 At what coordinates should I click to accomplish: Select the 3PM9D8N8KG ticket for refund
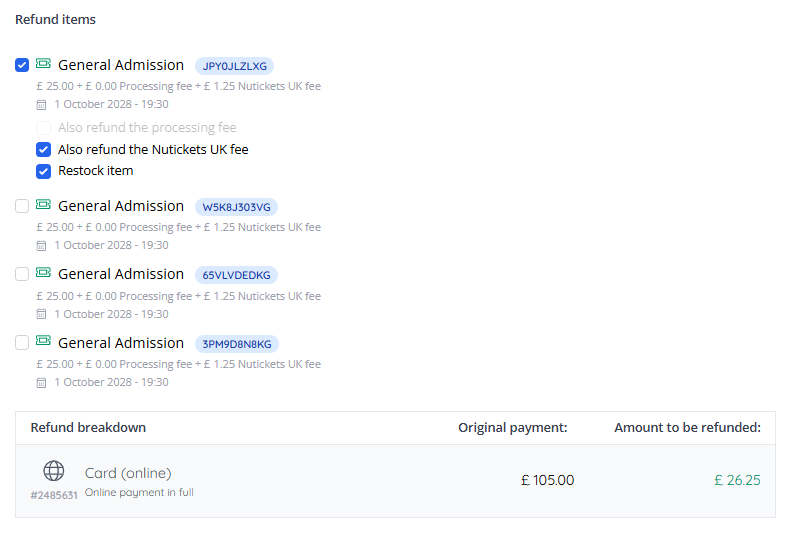pos(22,343)
